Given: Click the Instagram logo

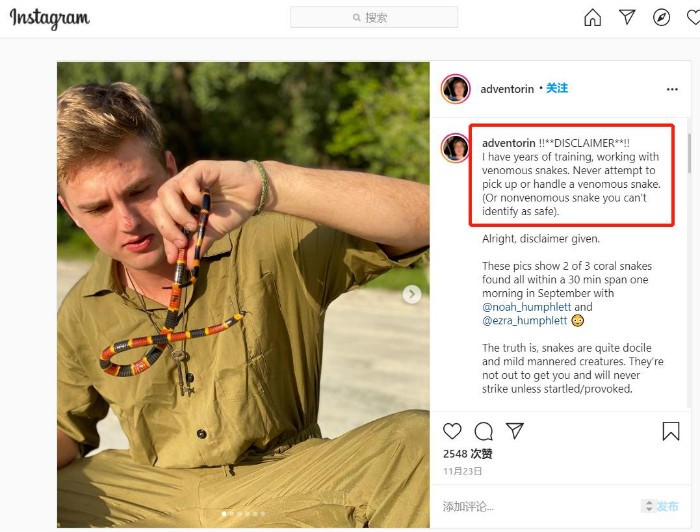Looking at the screenshot, I should (50, 19).
